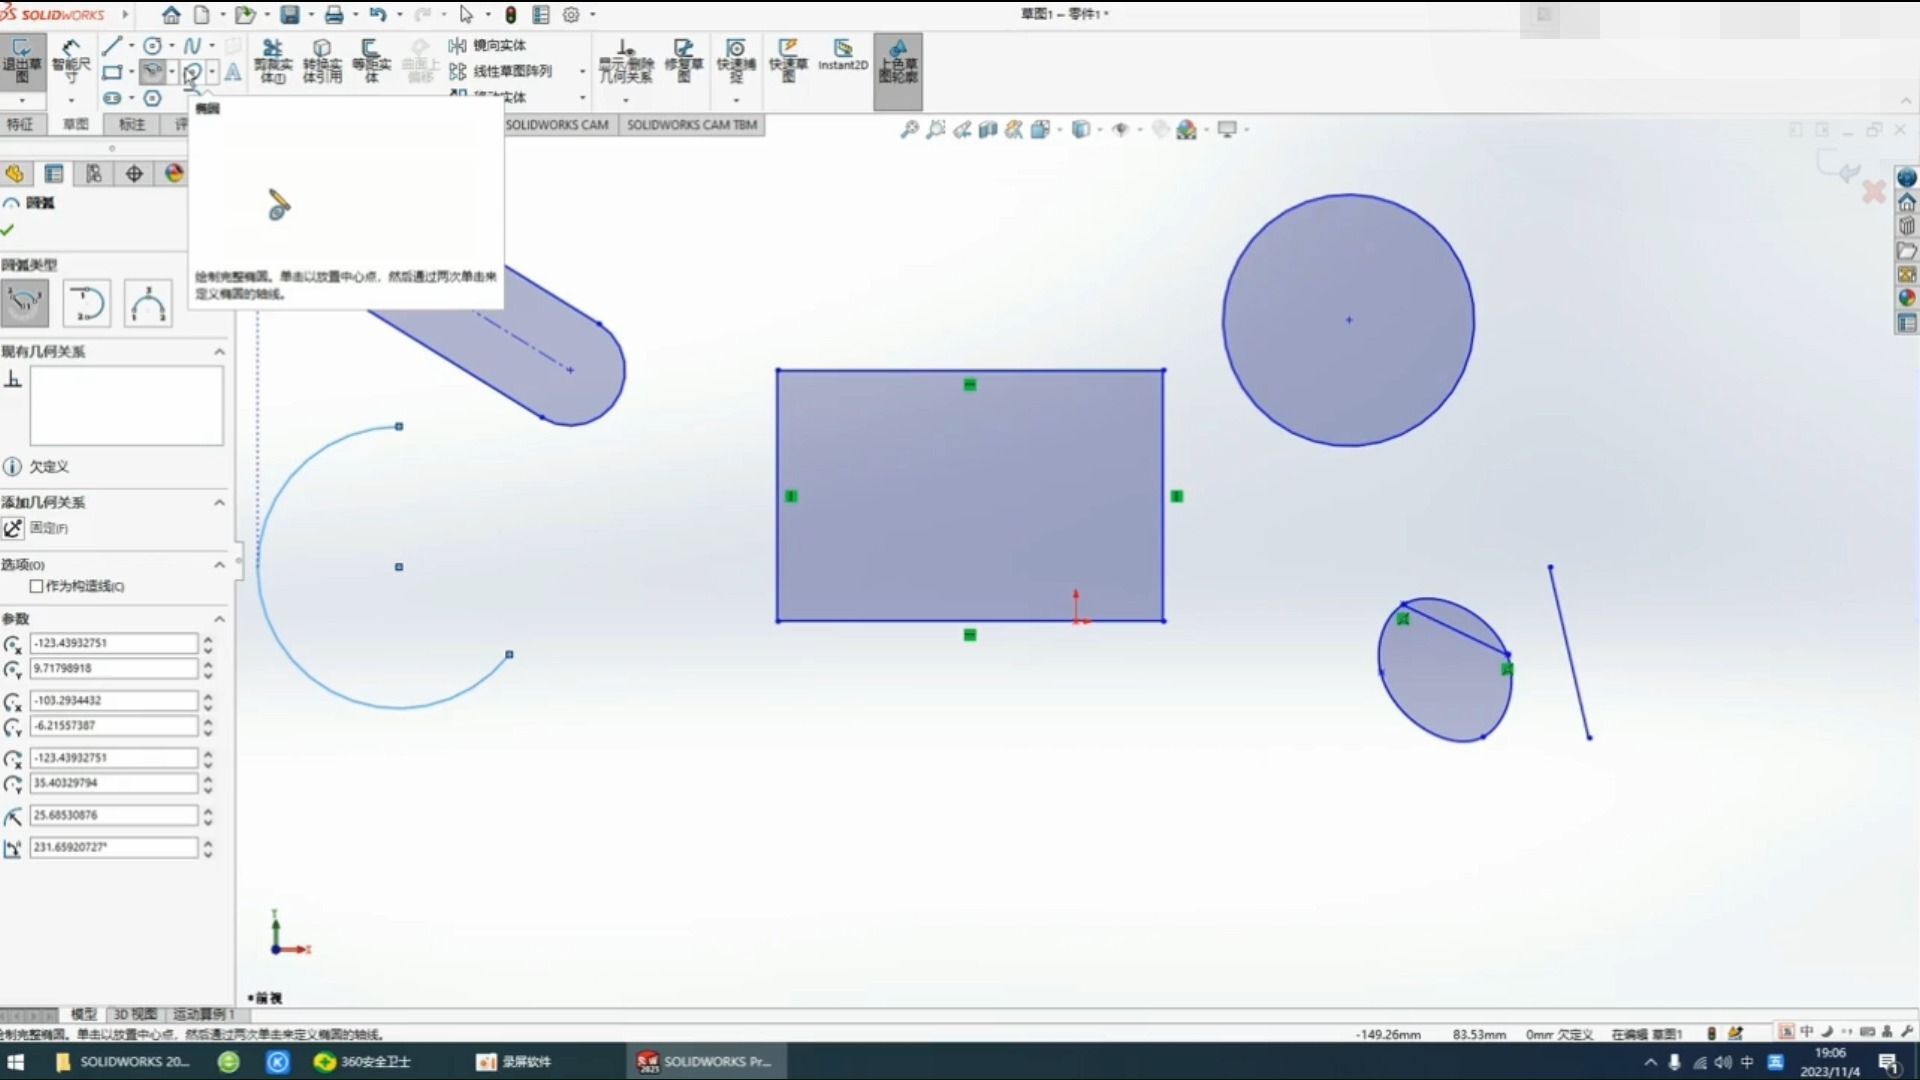Enable the Shaded Sketch Contours mode

click(x=897, y=70)
